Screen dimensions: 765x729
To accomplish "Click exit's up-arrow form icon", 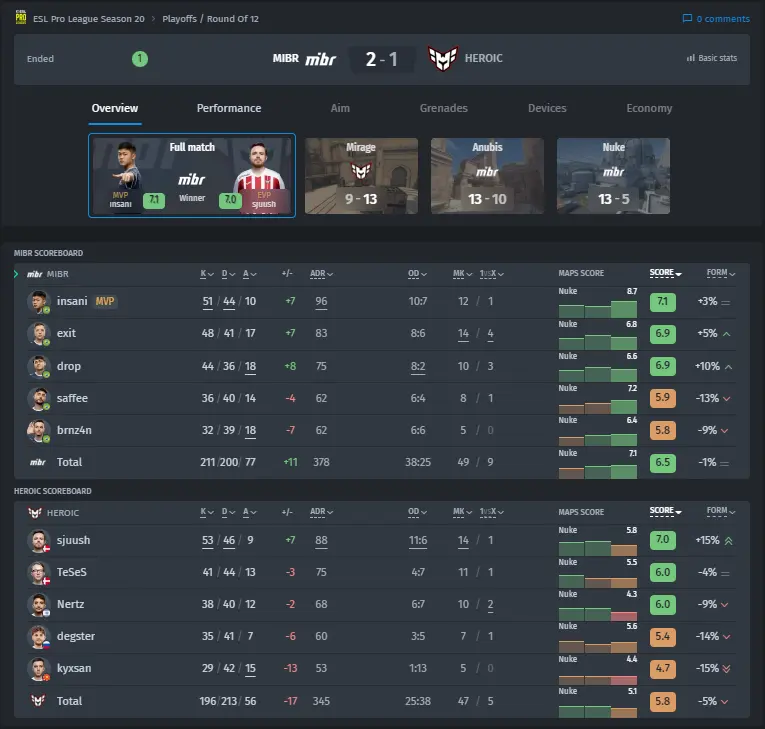I will 726,334.
